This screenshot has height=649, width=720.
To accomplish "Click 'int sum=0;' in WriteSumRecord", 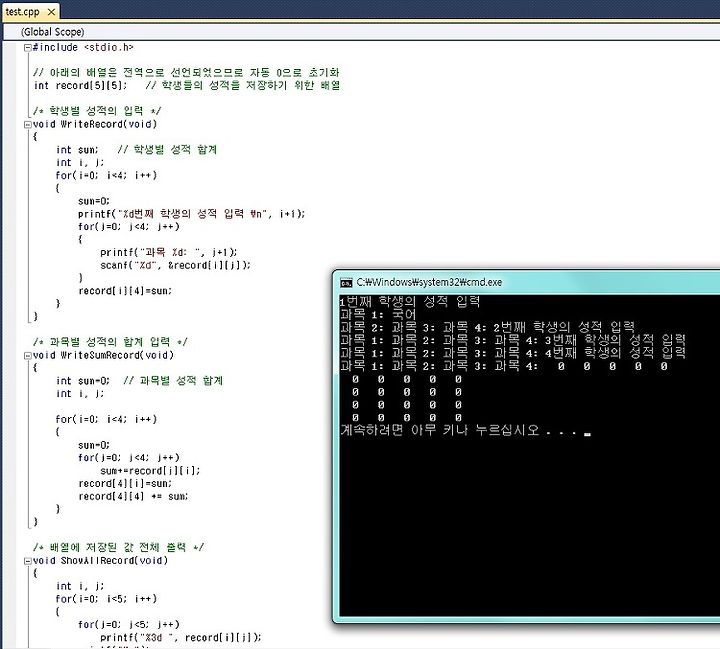I will point(83,381).
